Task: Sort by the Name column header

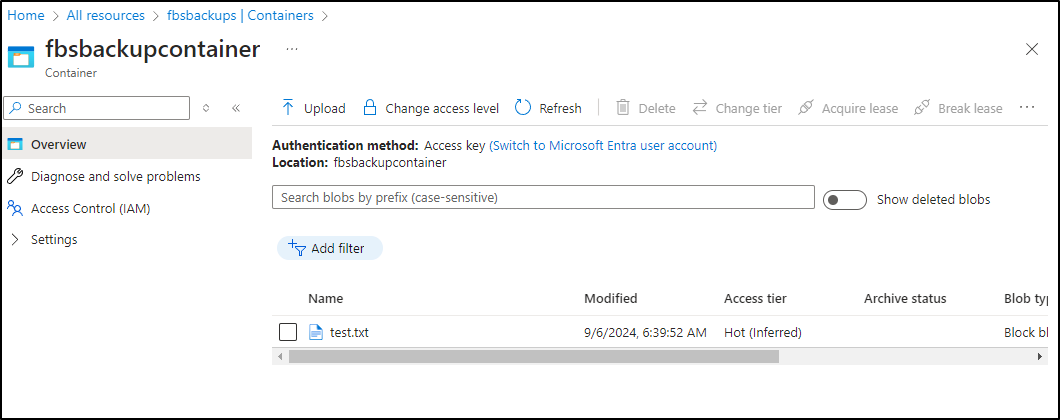Action: click(326, 298)
